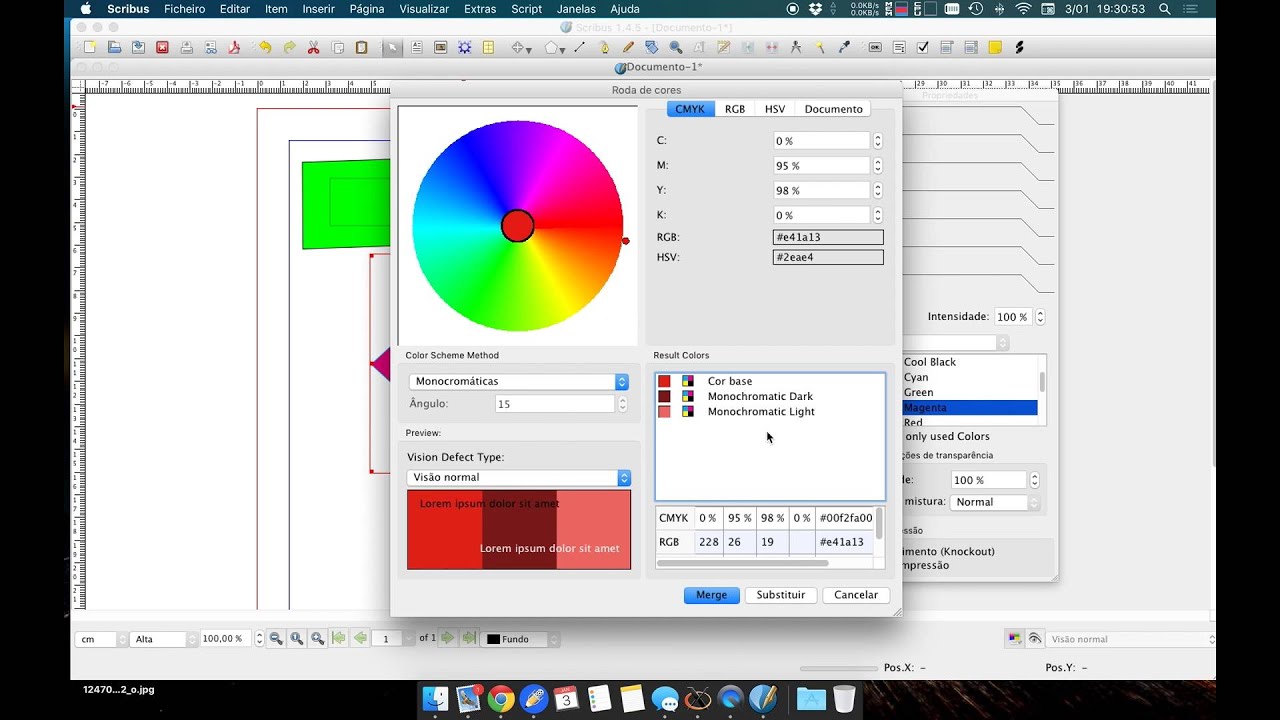Viewport: 1280px width, 720px height.
Task: Toggle the vision preview mode icon in status bar
Action: click(1035, 639)
